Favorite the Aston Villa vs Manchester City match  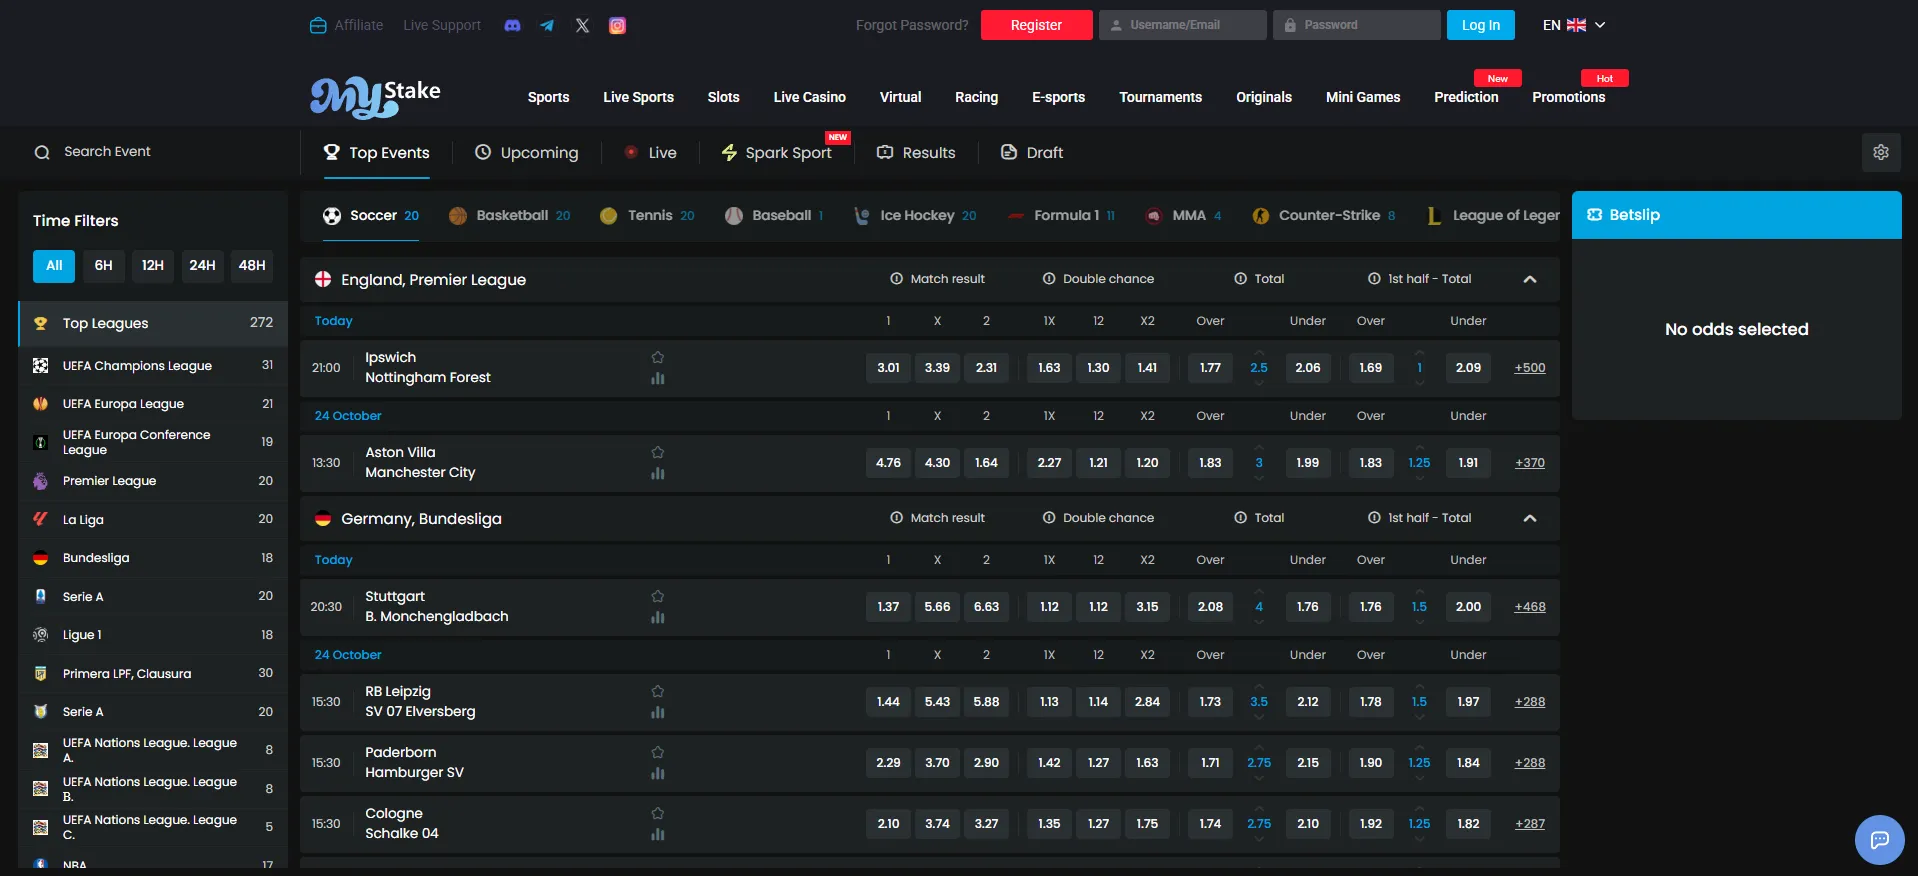click(x=657, y=452)
